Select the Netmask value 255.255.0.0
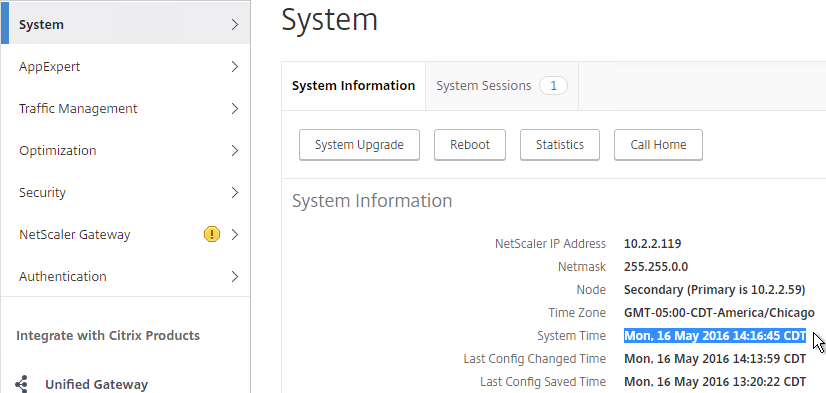 (656, 267)
